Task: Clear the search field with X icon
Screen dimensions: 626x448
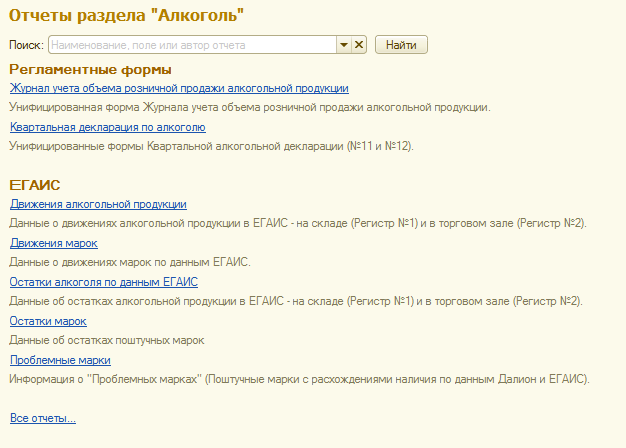Action: (x=359, y=45)
